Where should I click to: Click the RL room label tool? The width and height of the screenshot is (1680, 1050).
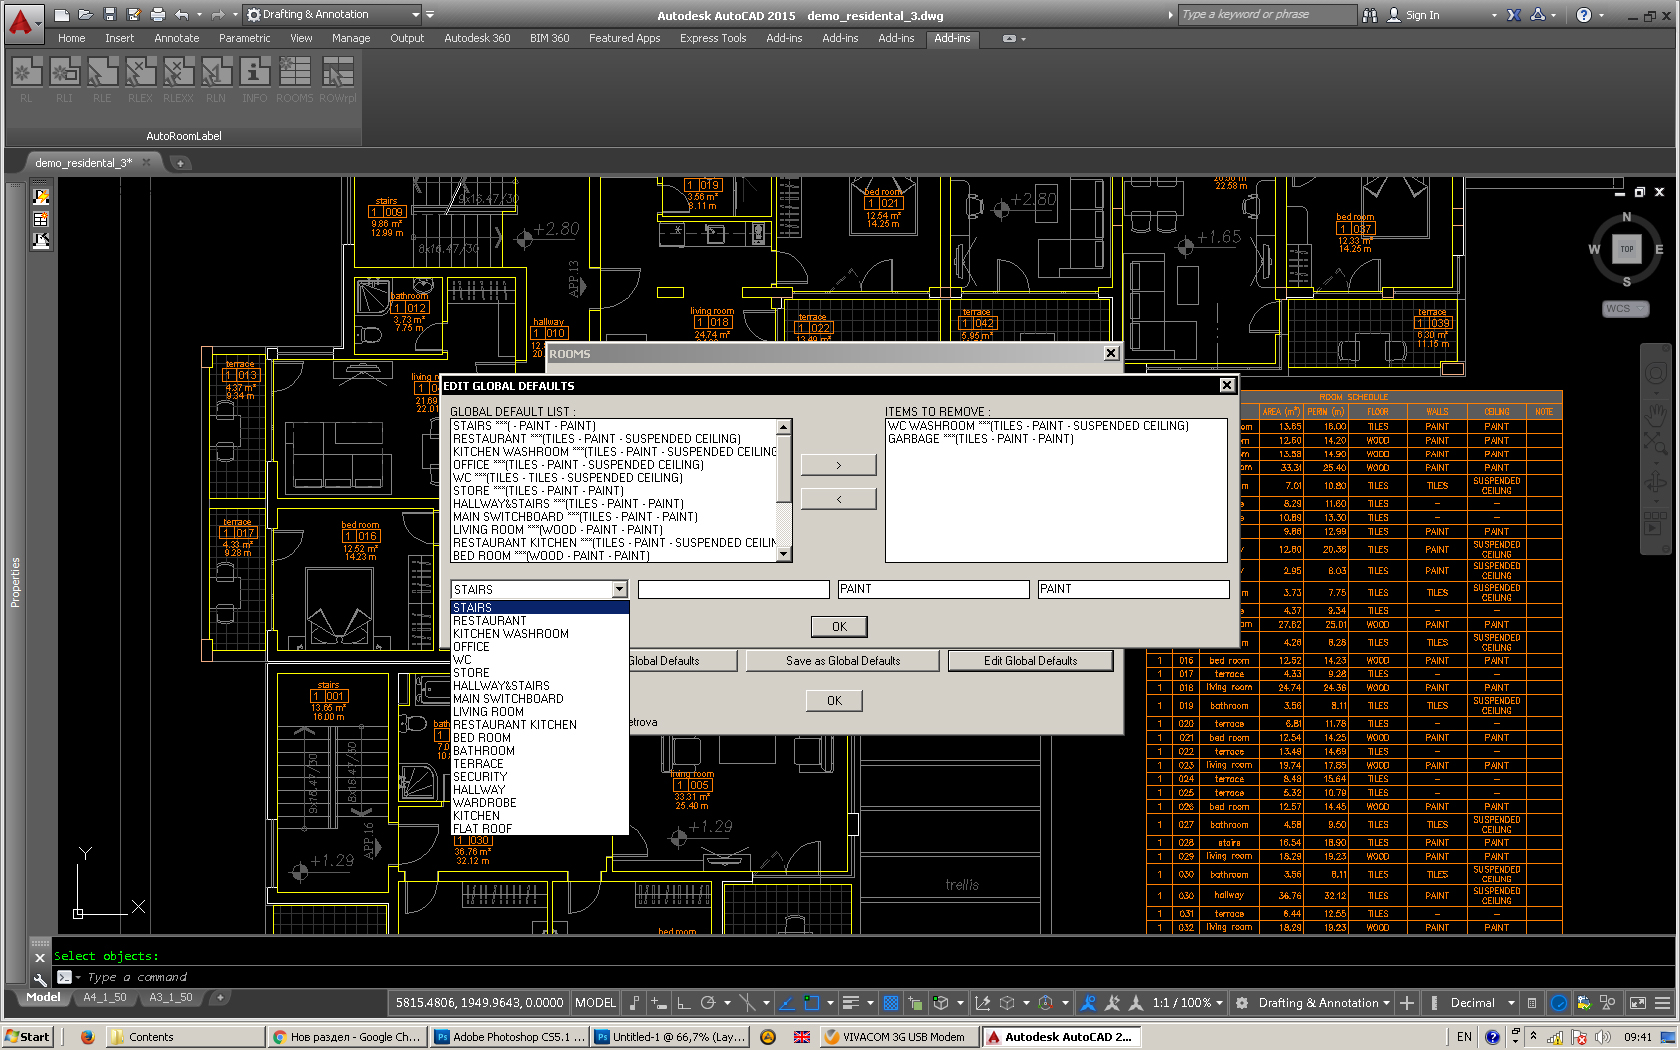pyautogui.click(x=27, y=73)
